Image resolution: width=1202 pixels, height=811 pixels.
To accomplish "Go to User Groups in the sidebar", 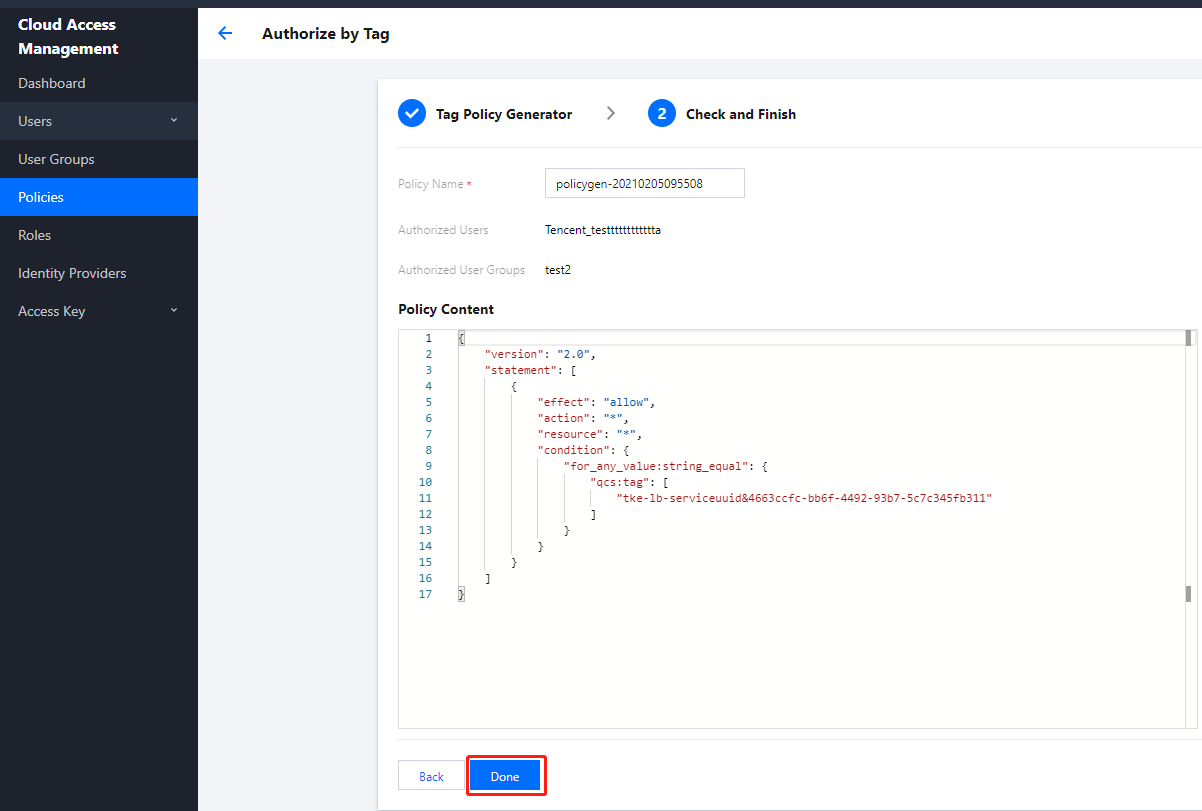I will pyautogui.click(x=56, y=159).
